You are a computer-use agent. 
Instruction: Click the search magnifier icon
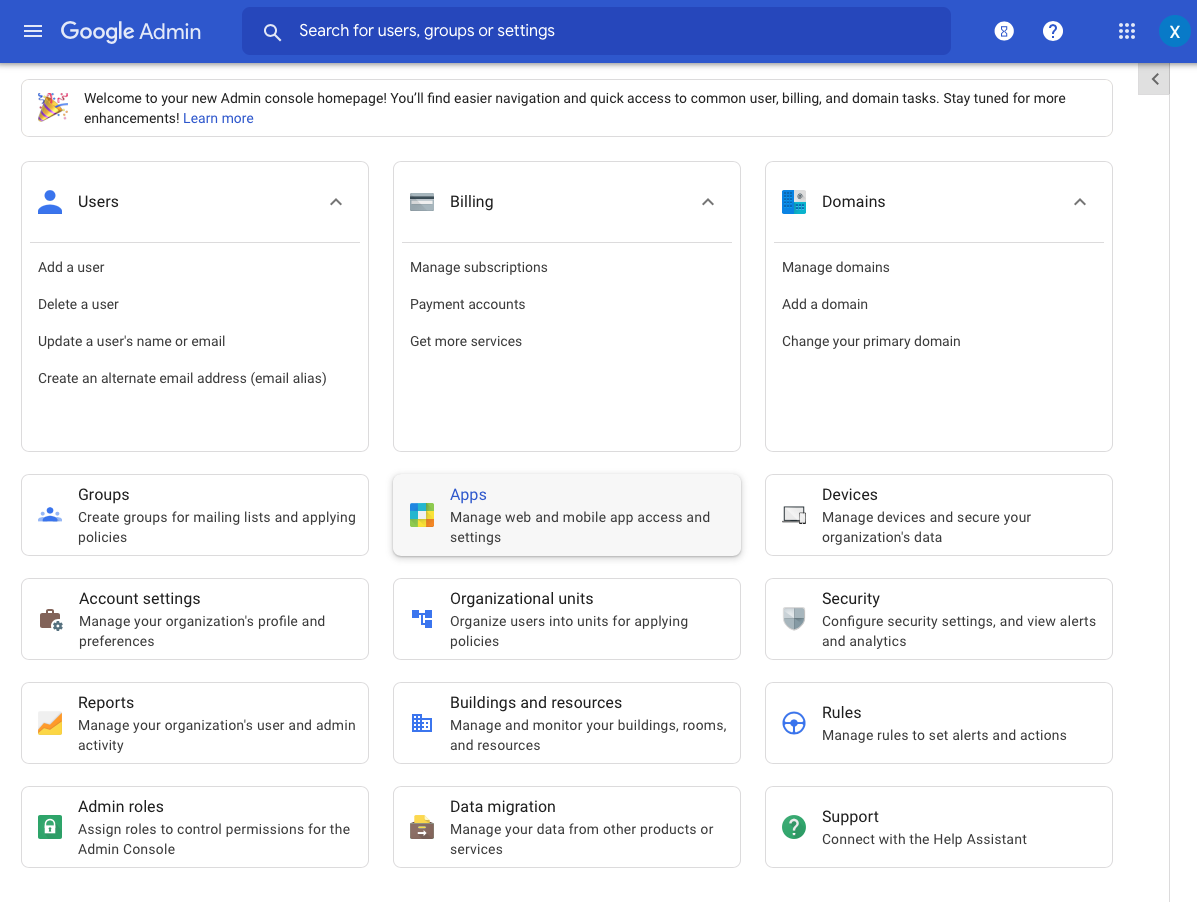(x=272, y=32)
